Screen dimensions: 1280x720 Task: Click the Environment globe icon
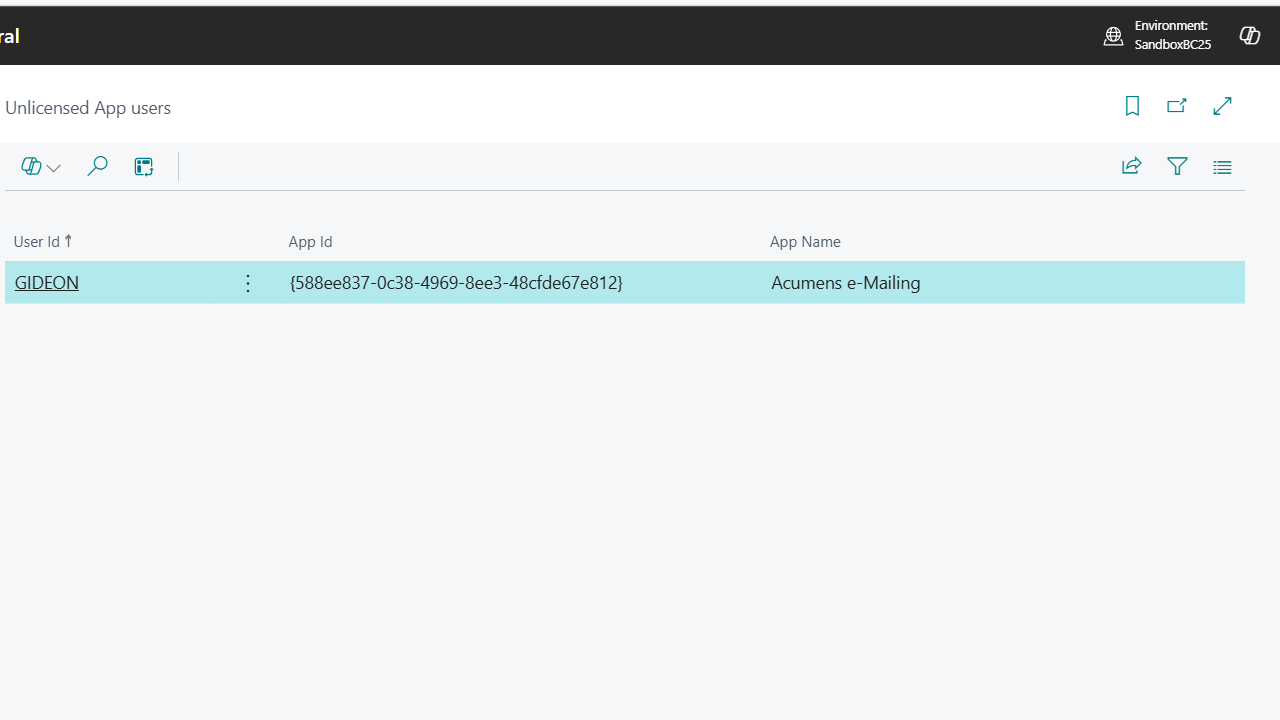click(1113, 36)
